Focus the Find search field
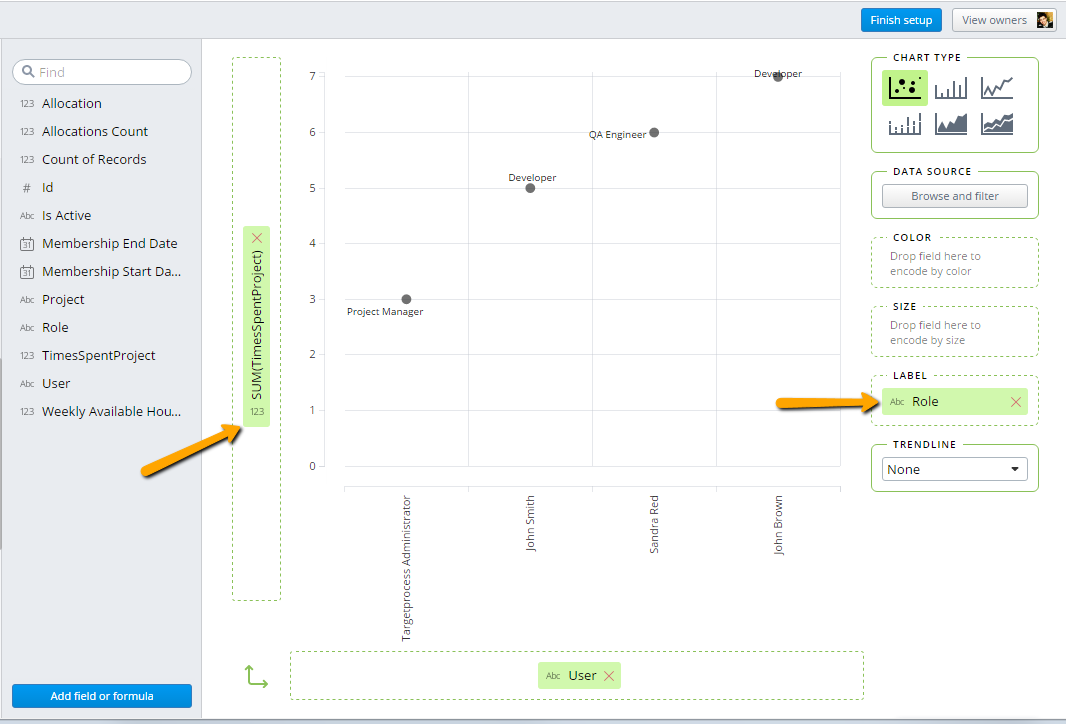Image resolution: width=1066 pixels, height=724 pixels. [x=102, y=72]
